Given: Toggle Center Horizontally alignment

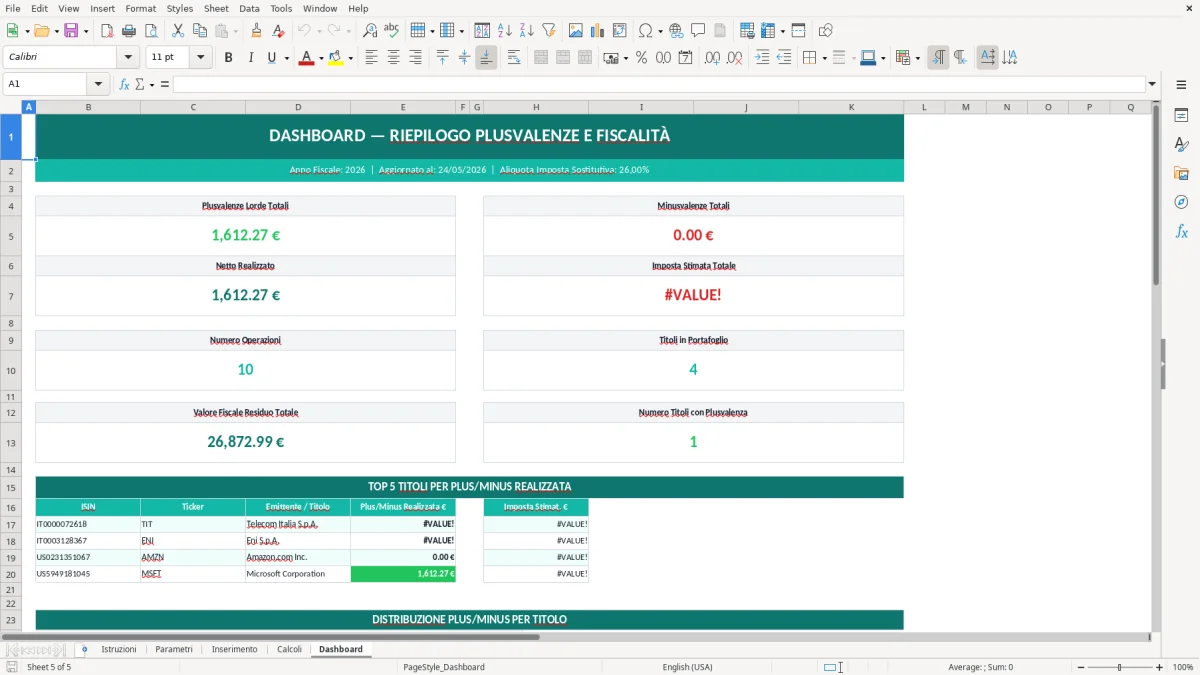Looking at the screenshot, I should [394, 58].
